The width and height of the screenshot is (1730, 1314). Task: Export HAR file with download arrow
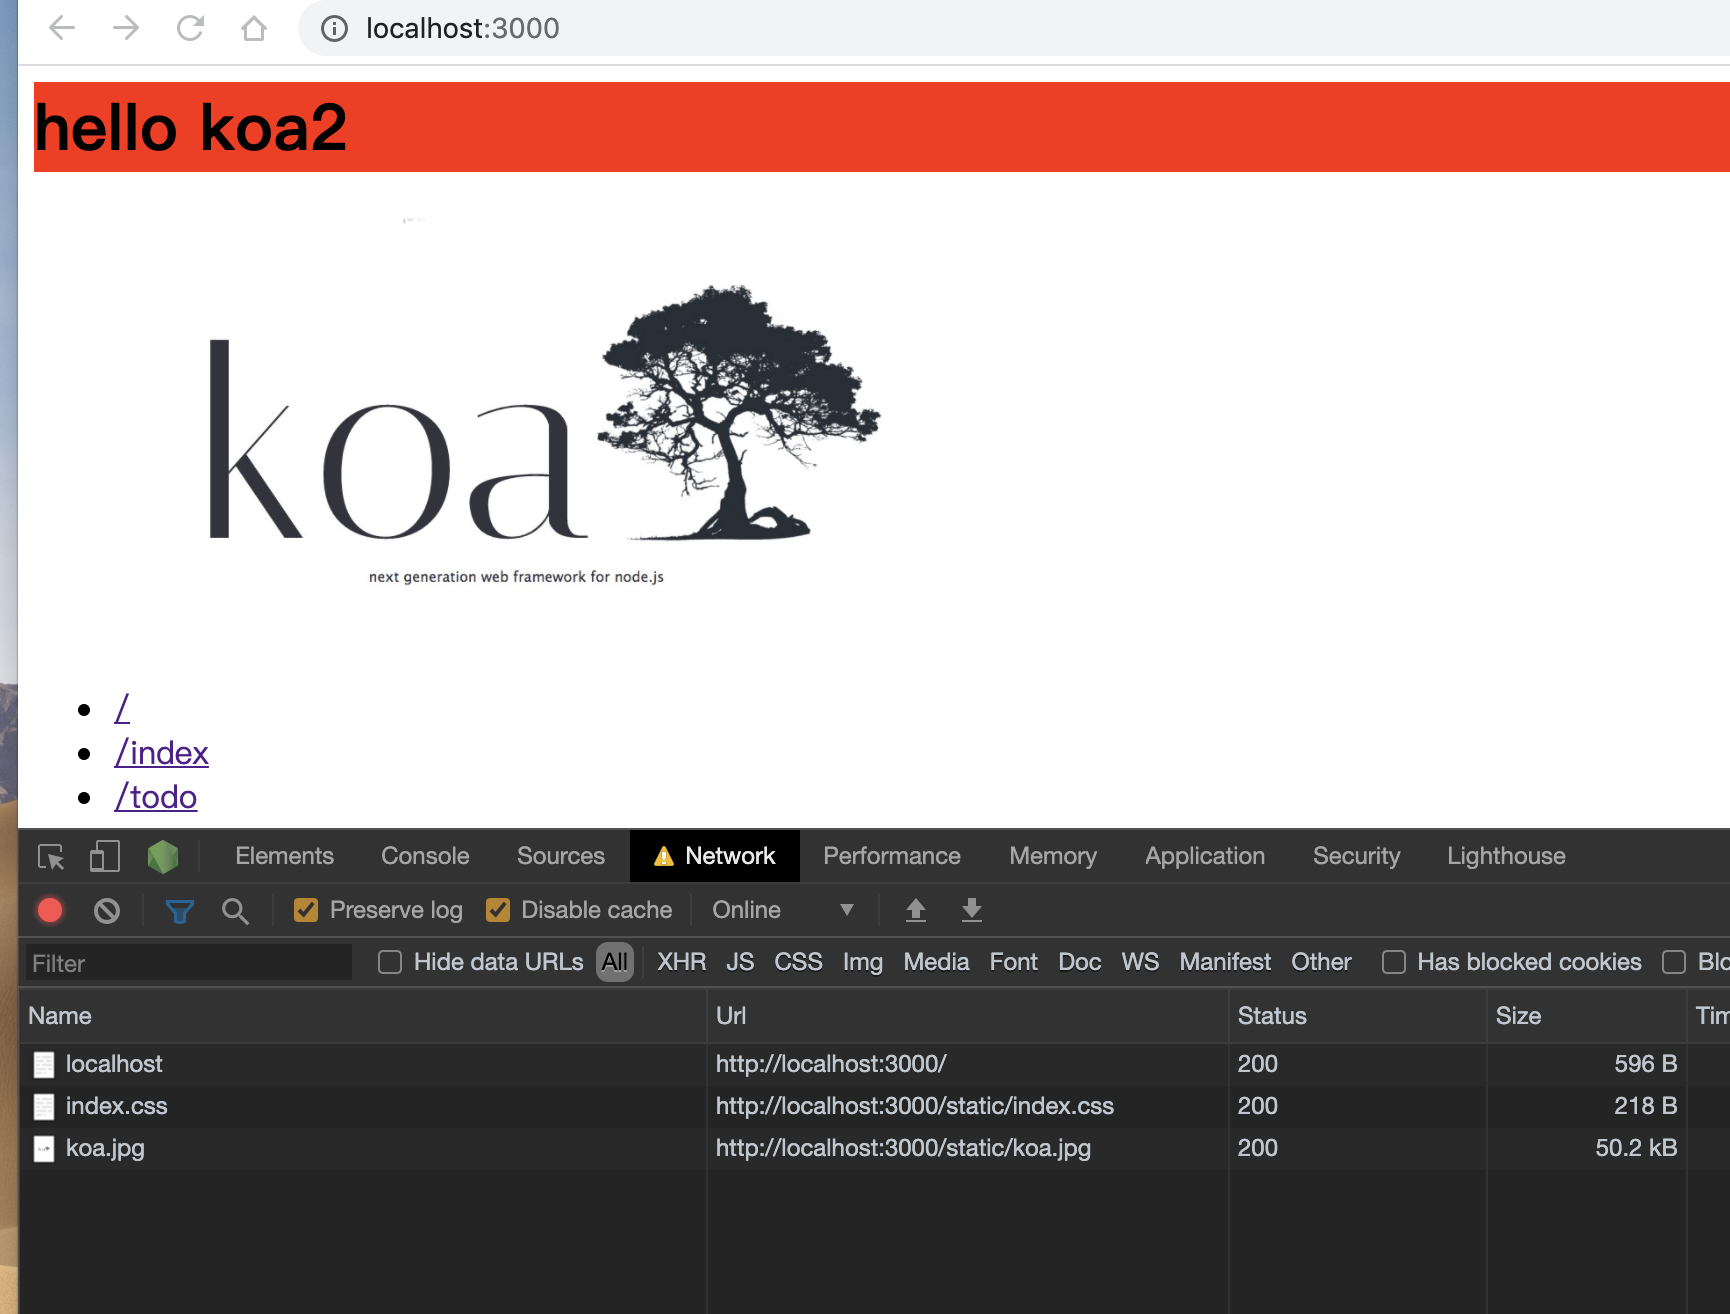click(x=971, y=910)
